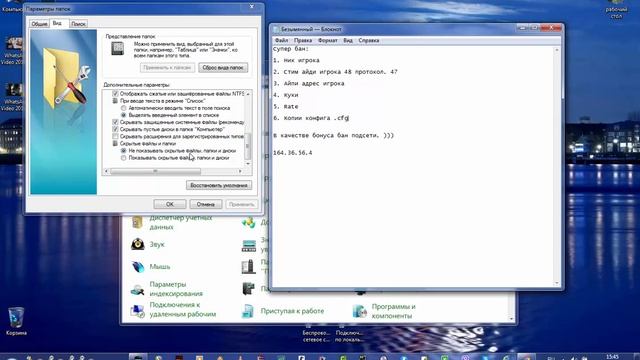Click the Применить button in folder options
The width and height of the screenshot is (640, 360).
(242, 204)
